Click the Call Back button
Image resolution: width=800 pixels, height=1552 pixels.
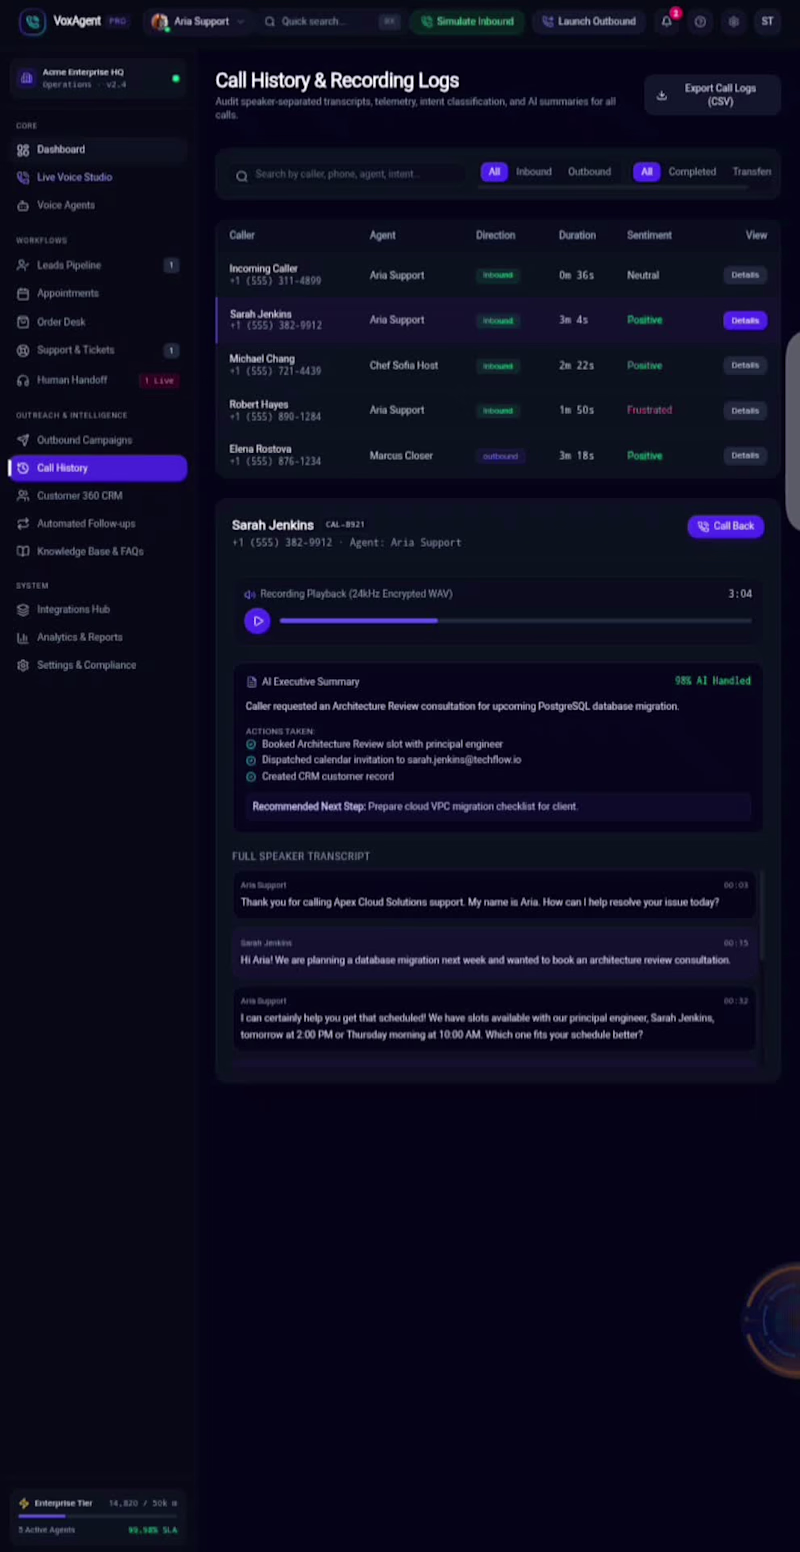[726, 526]
